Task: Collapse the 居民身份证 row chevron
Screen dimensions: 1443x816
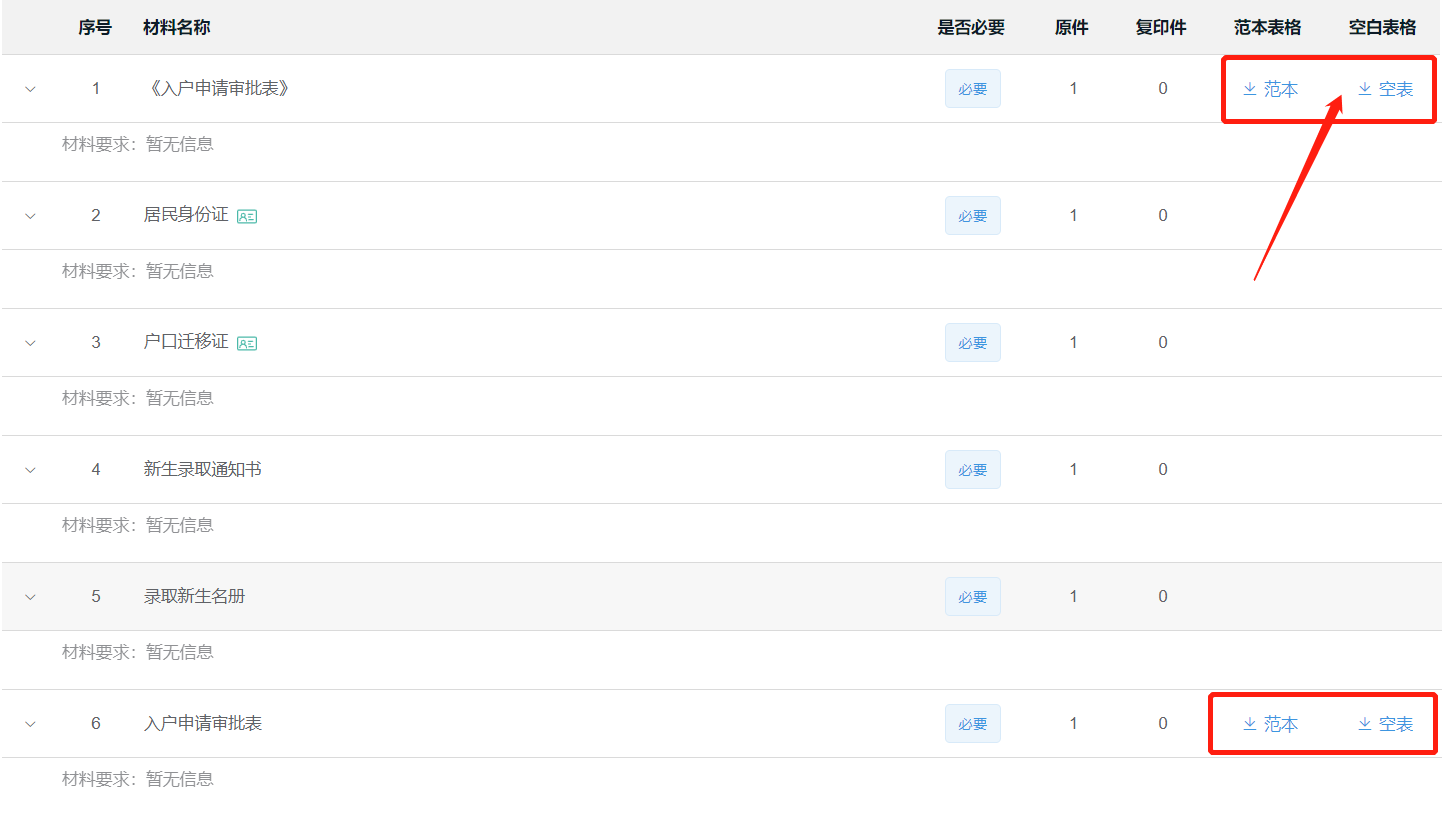Action: [x=30, y=216]
